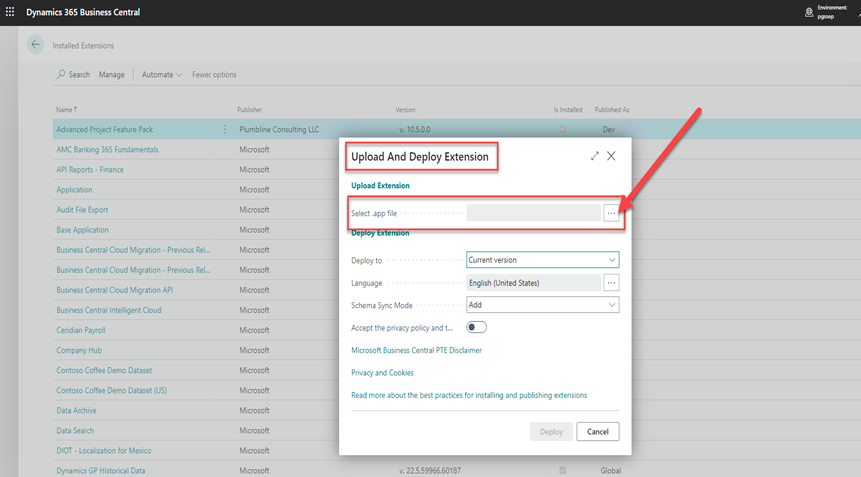The image size is (861, 477).
Task: Click the Version column header
Action: 405,110
